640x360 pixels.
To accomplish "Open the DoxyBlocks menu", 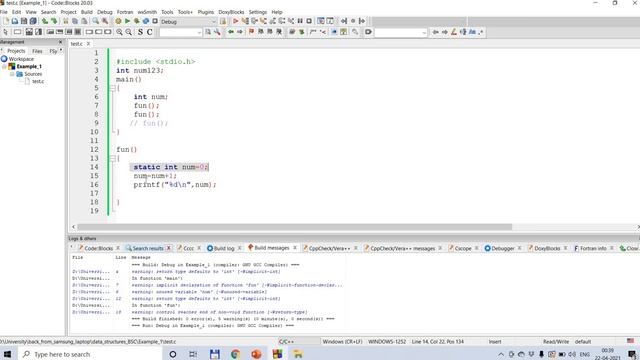I will tap(231, 12).
